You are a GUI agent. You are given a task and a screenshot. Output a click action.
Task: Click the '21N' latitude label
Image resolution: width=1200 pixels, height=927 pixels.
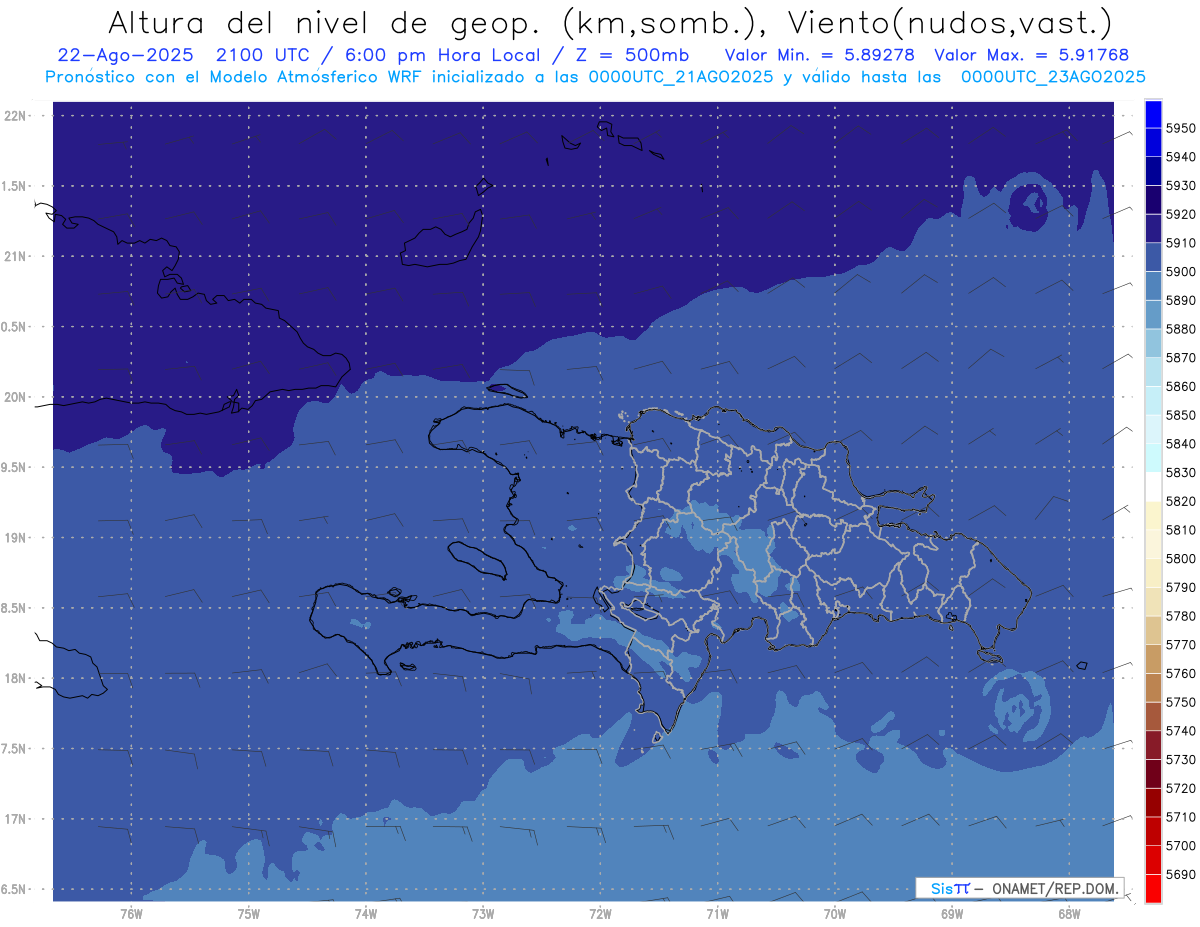[x=15, y=256]
